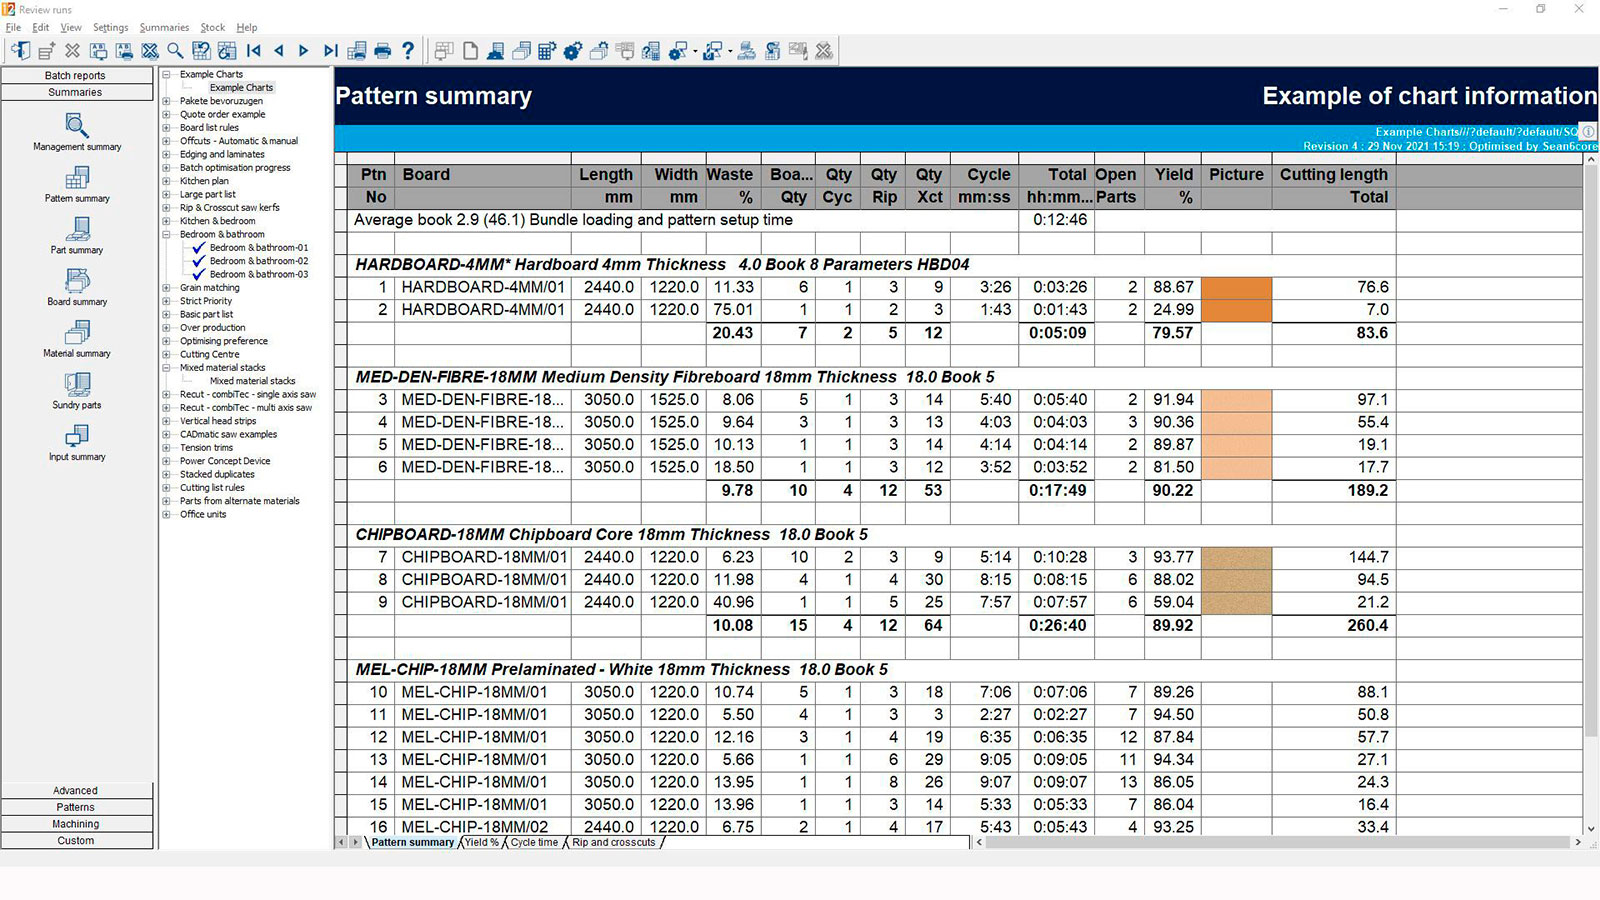Open the Management summary icon
Screen dimensions: 1600x900
pyautogui.click(x=77, y=126)
